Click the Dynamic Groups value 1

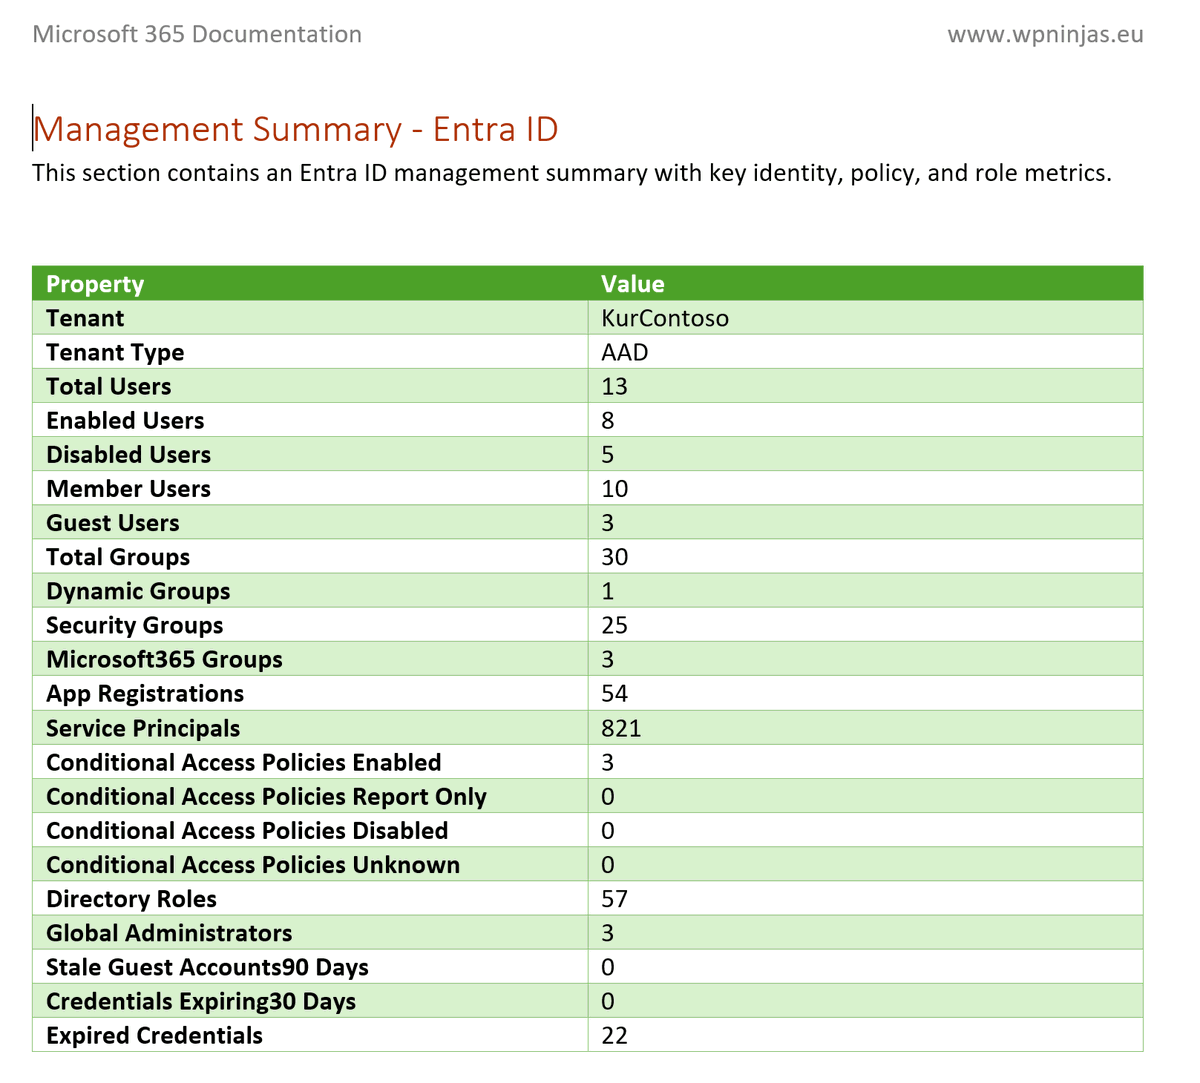pyautogui.click(x=608, y=591)
